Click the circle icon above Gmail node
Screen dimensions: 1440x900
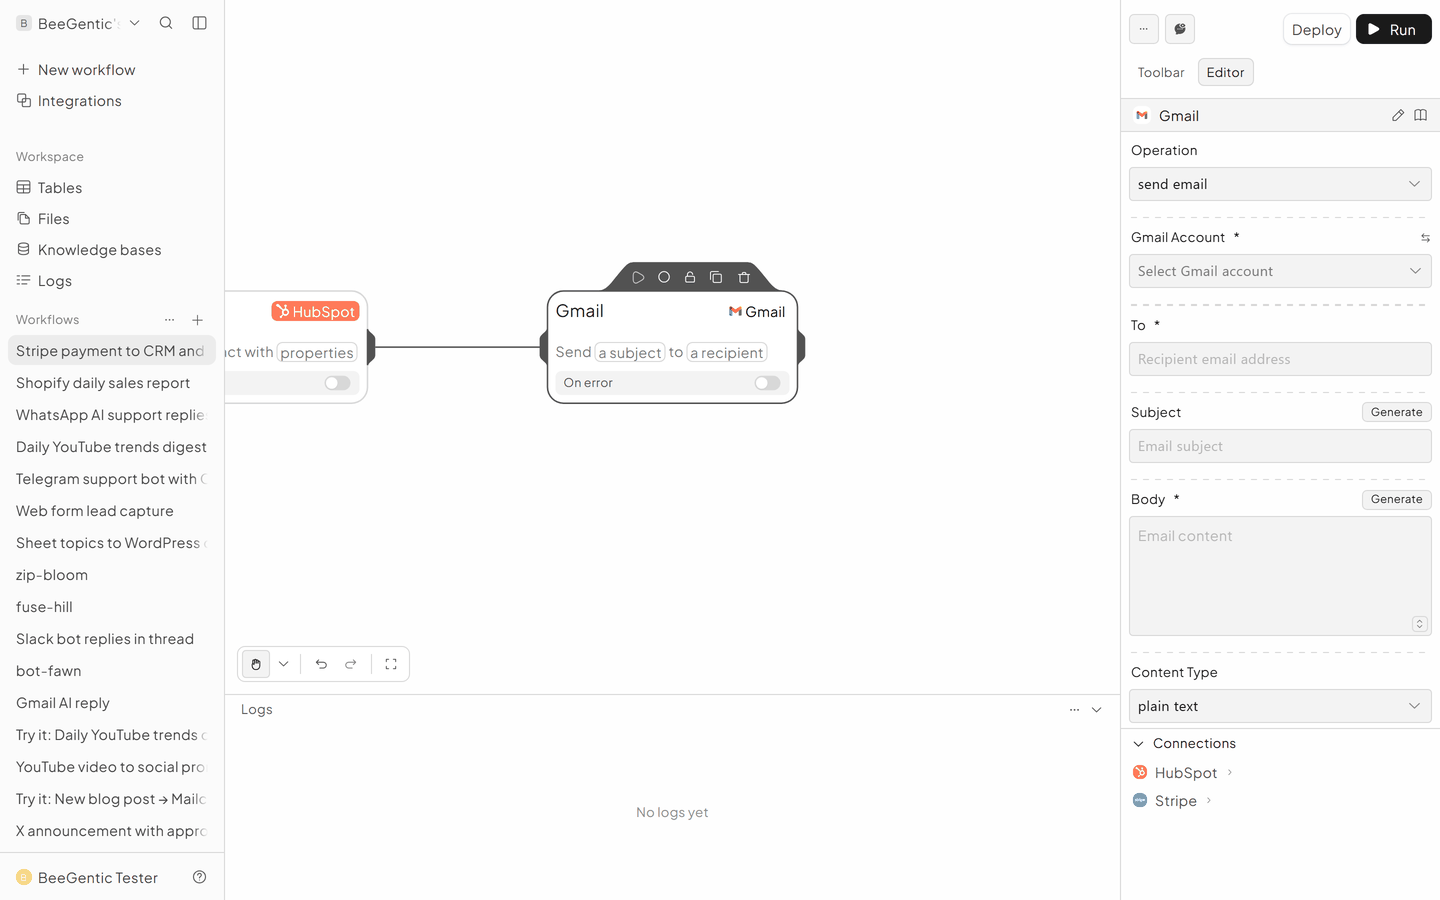(x=664, y=277)
